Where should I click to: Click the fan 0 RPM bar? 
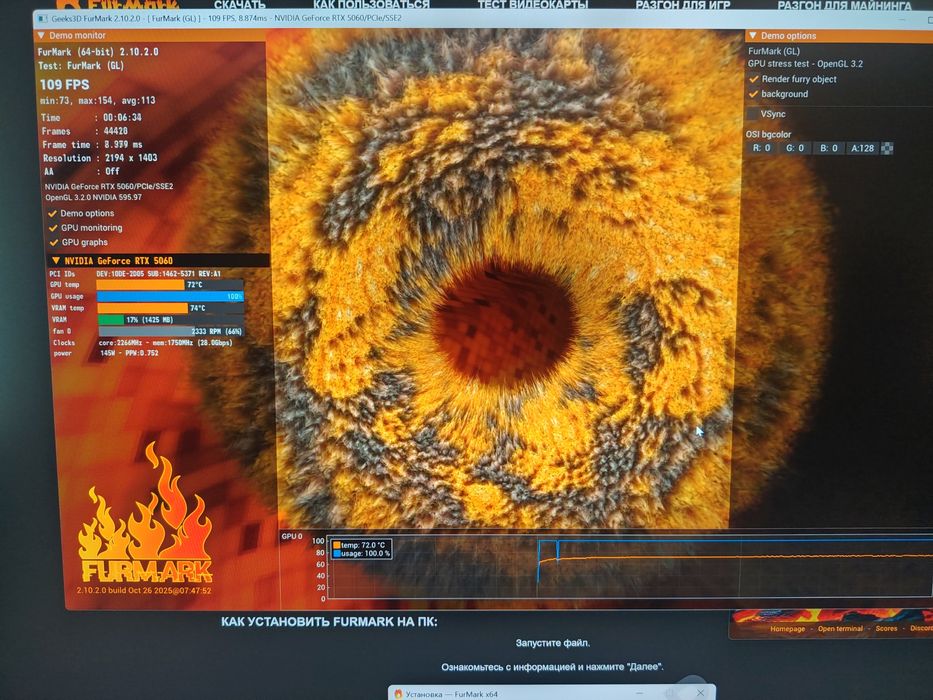click(171, 331)
